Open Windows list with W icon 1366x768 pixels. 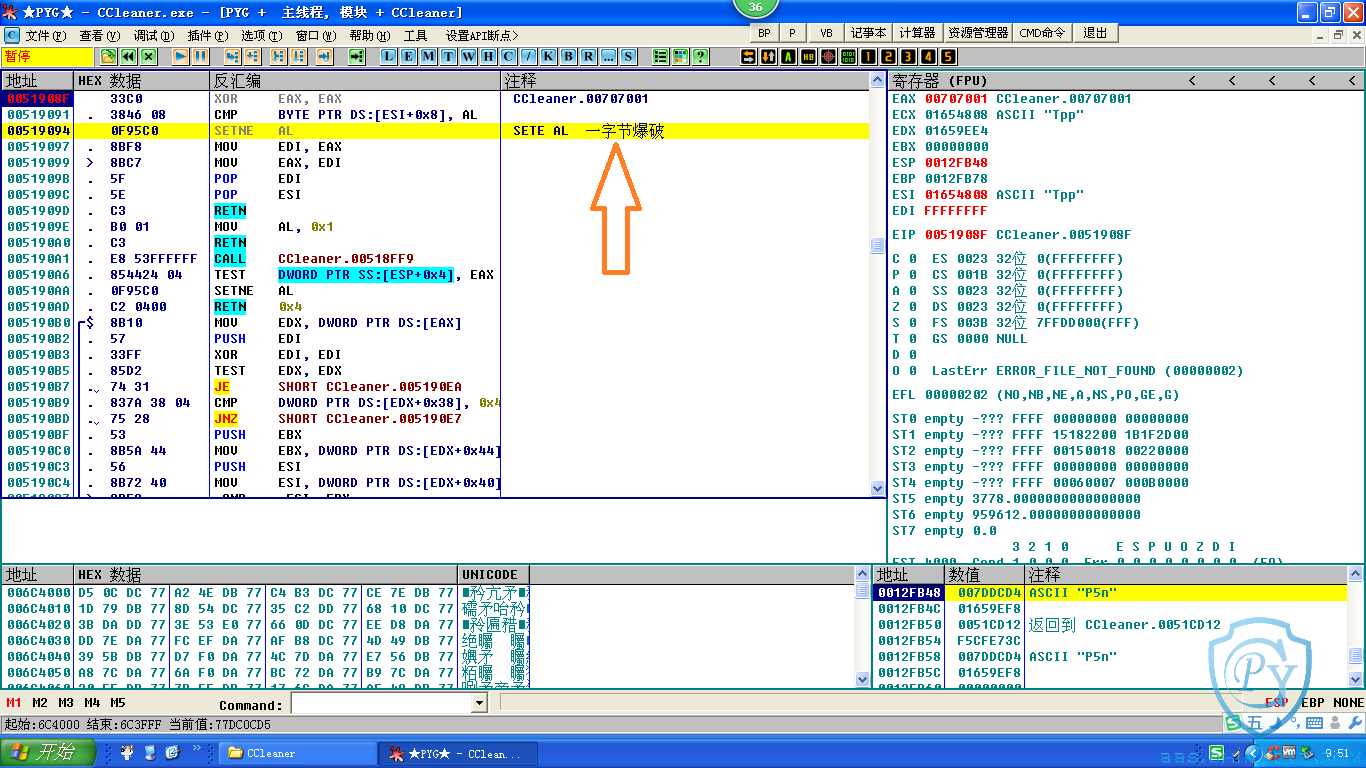(468, 57)
